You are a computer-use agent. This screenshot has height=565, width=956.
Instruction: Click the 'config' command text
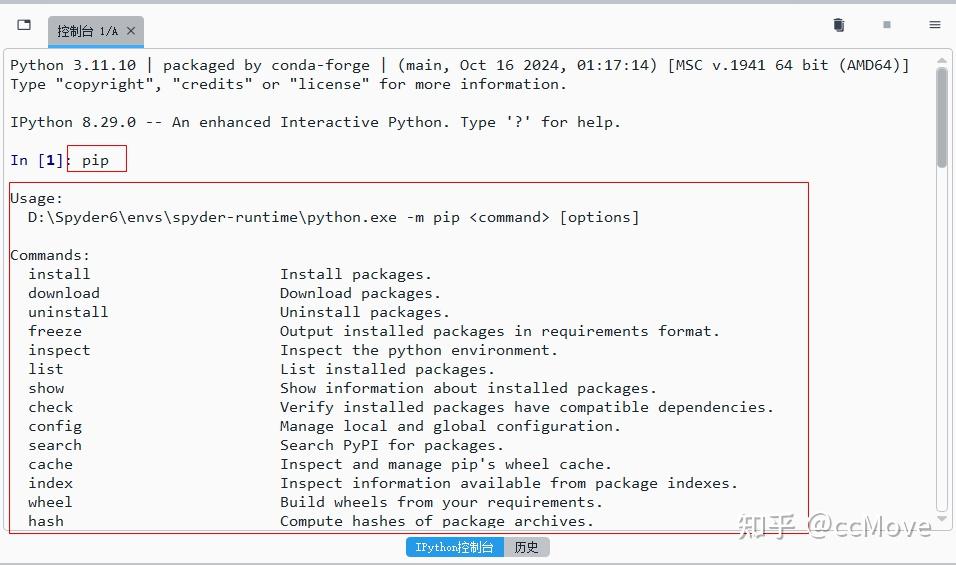pyautogui.click(x=55, y=426)
